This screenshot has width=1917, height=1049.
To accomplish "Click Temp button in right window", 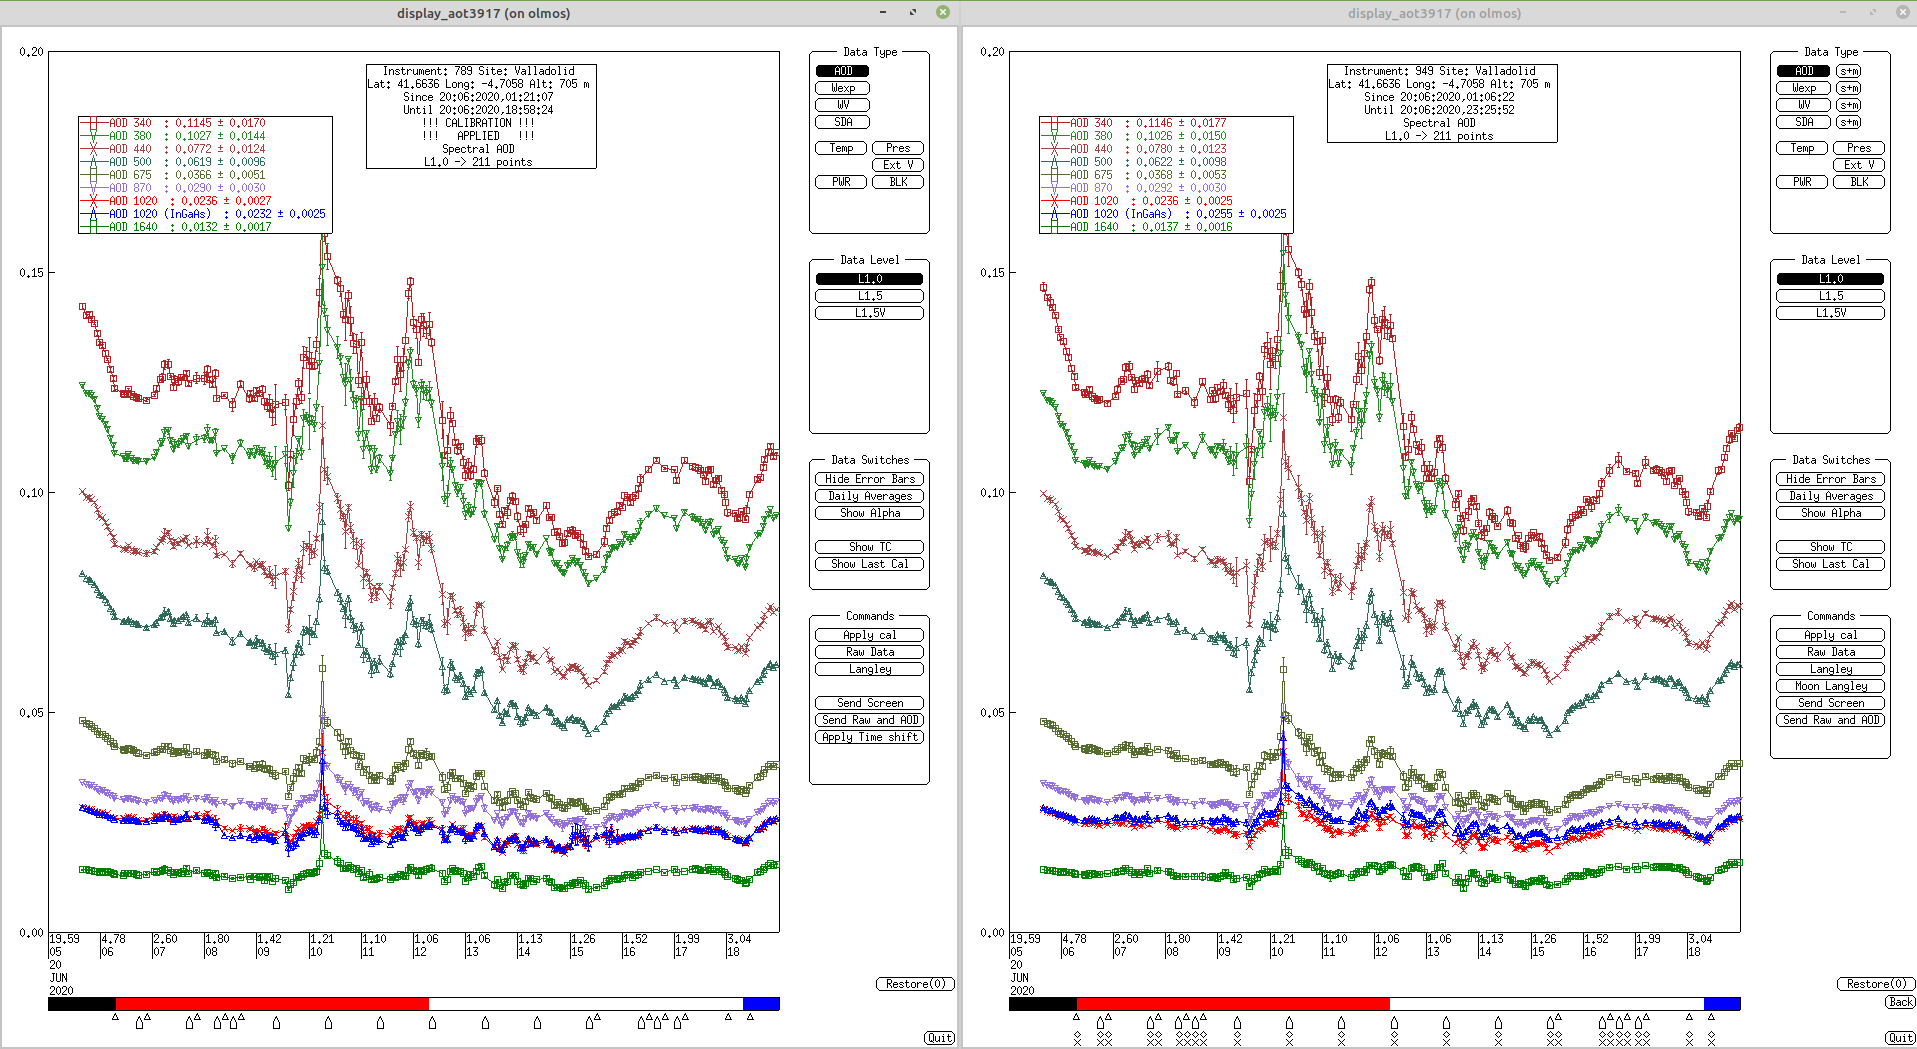I will point(1802,148).
